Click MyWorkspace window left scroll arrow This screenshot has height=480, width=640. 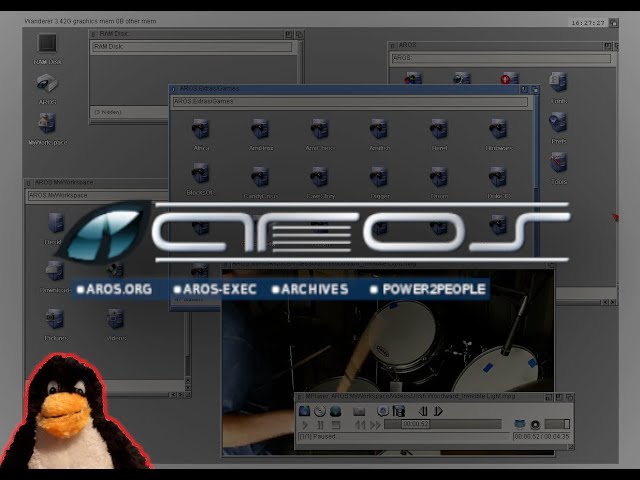173,395
